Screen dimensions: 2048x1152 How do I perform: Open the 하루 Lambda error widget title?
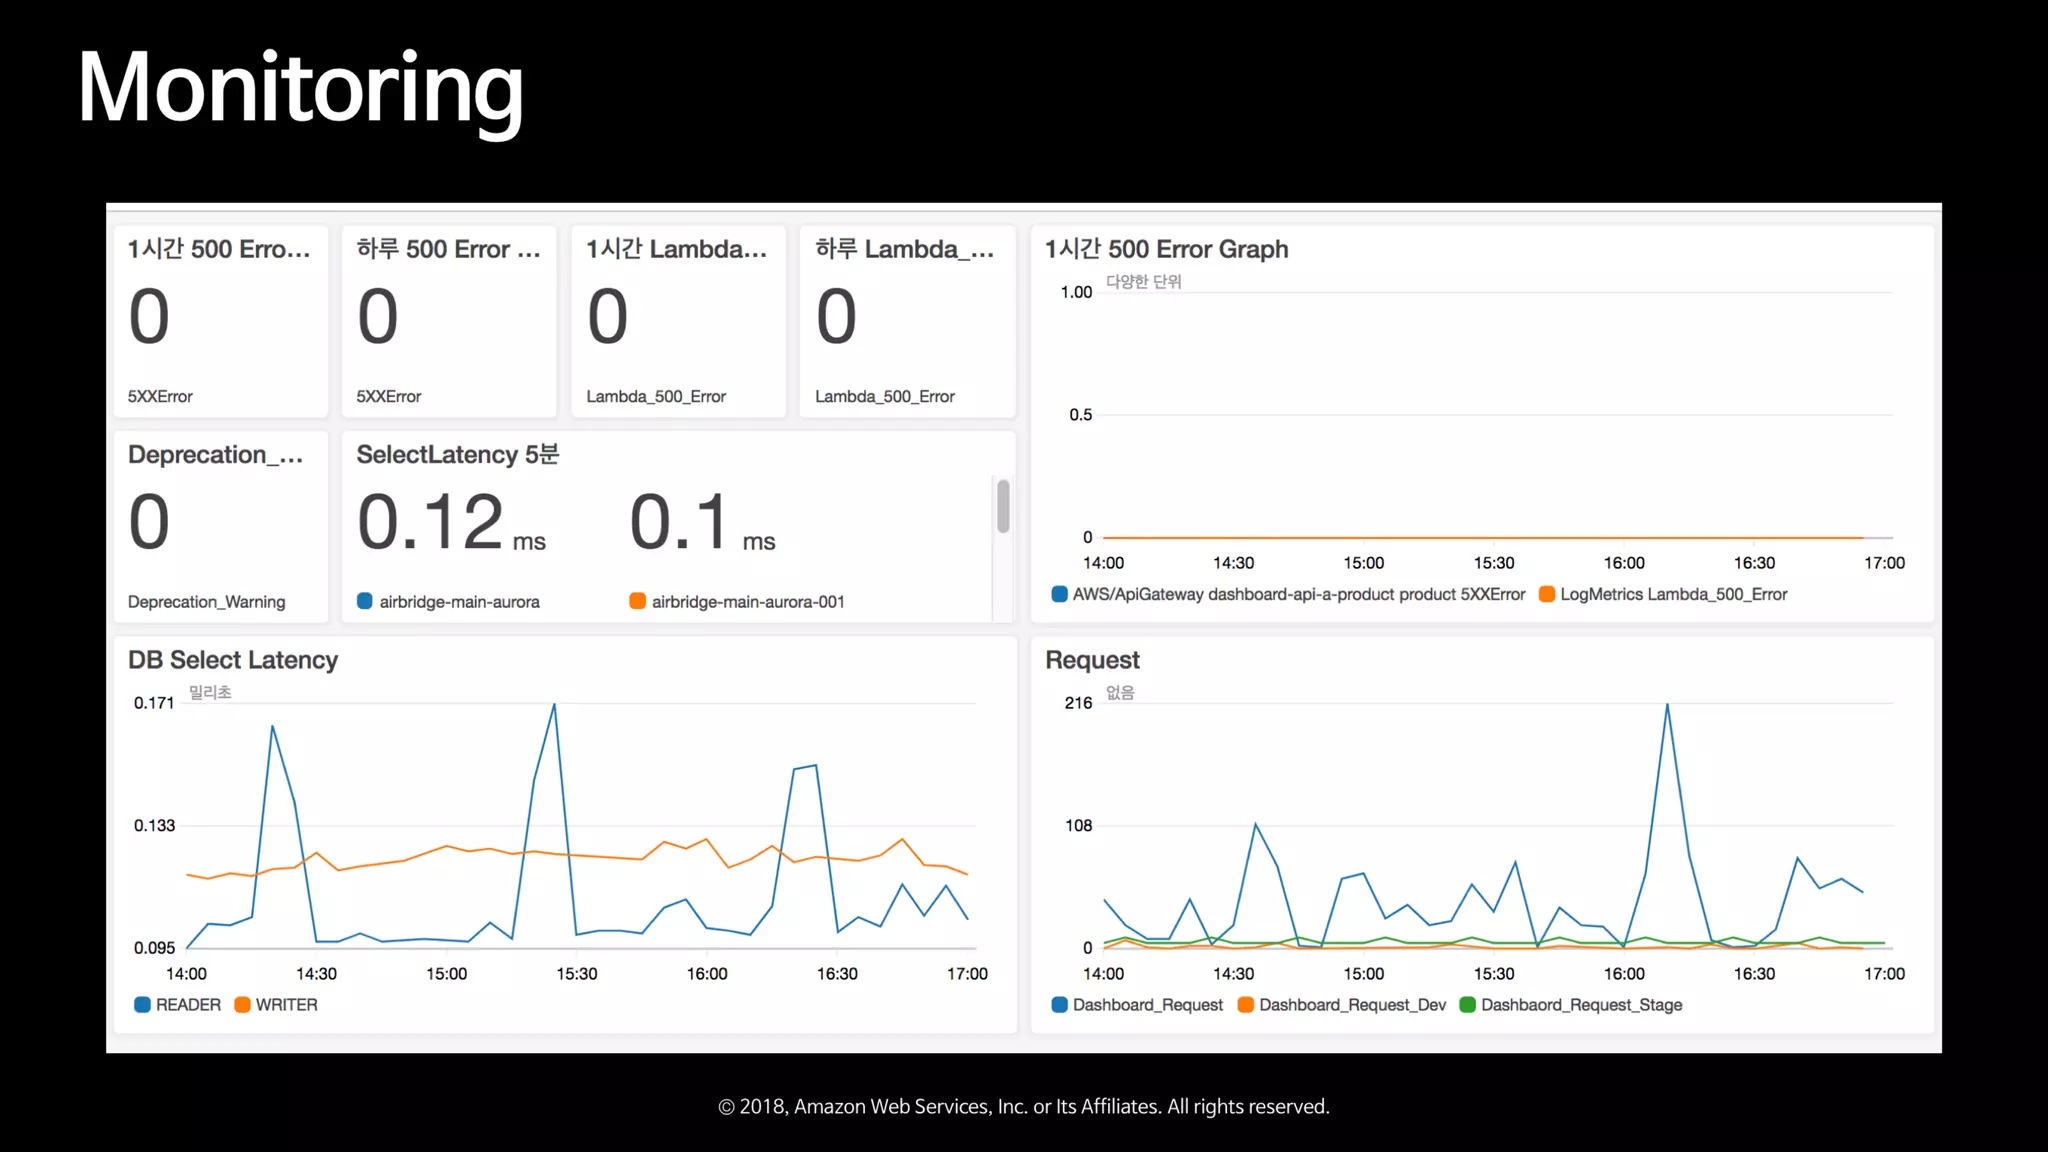pyautogui.click(x=905, y=249)
